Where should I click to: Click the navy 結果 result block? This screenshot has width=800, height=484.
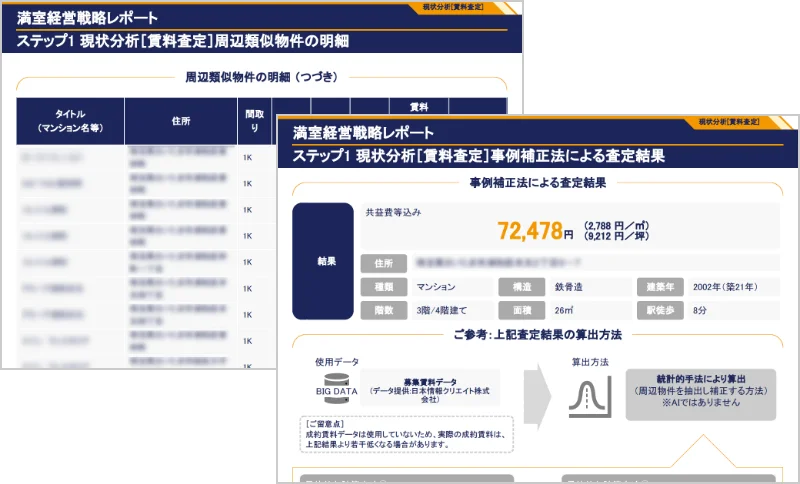click(325, 261)
